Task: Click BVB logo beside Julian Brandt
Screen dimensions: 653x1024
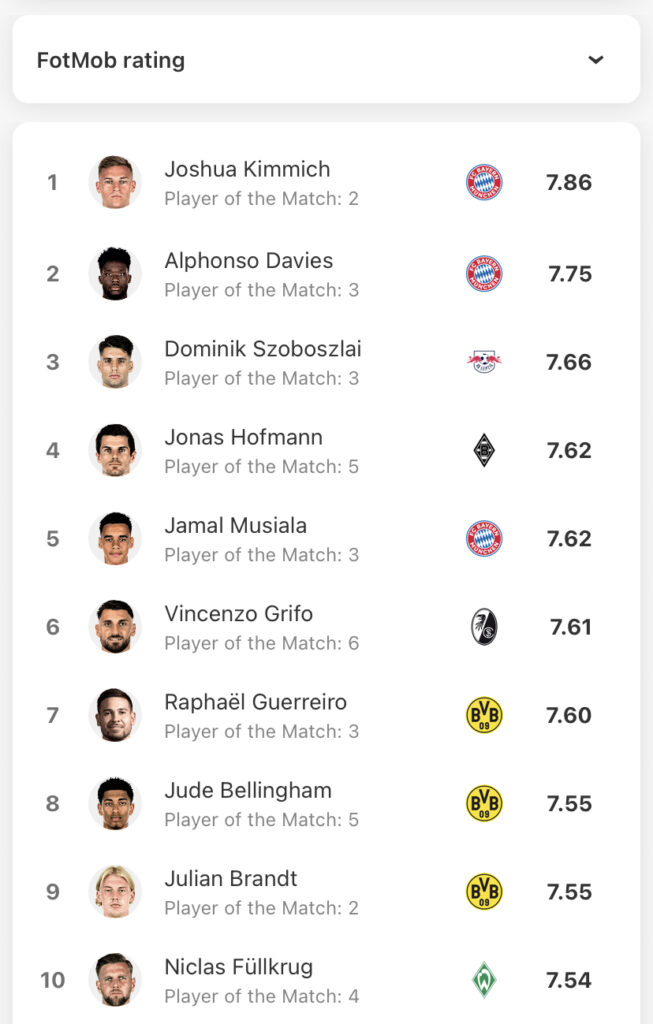Action: coord(484,891)
